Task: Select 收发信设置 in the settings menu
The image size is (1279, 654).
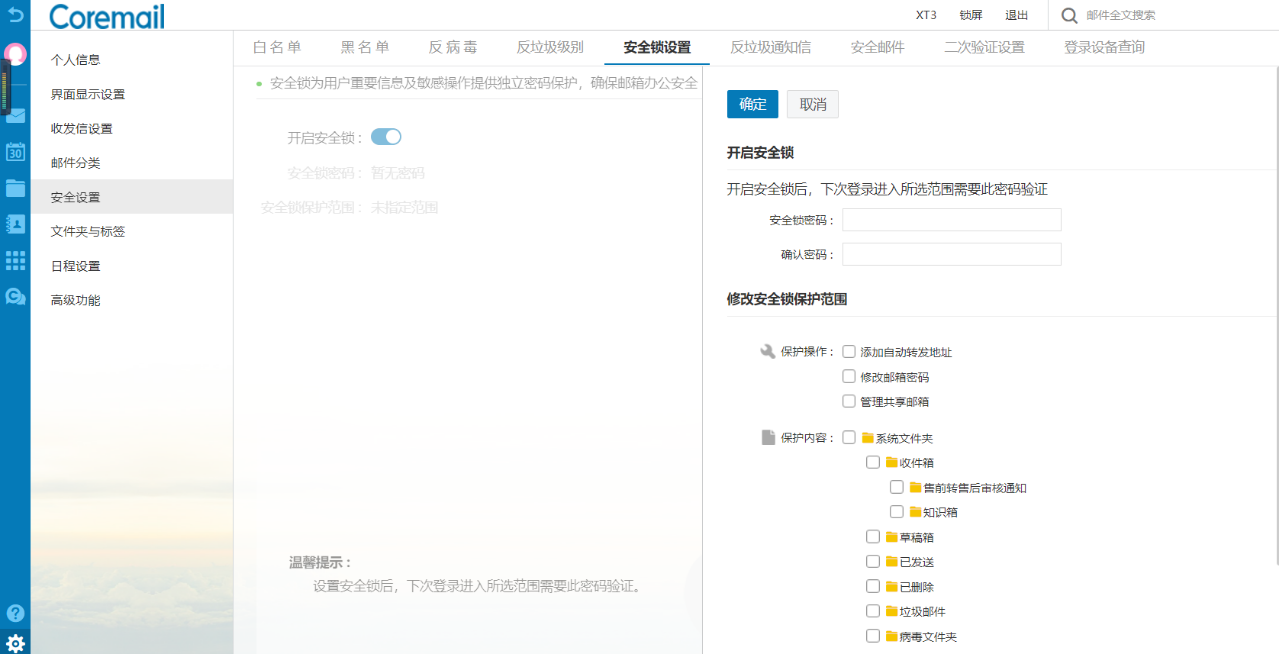Action: click(82, 129)
